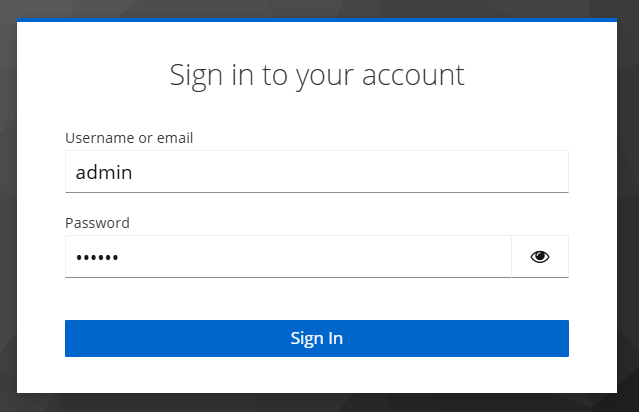This screenshot has height=412, width=639.
Task: Click the "Sign In" text on the blue button
Action: click(x=316, y=338)
